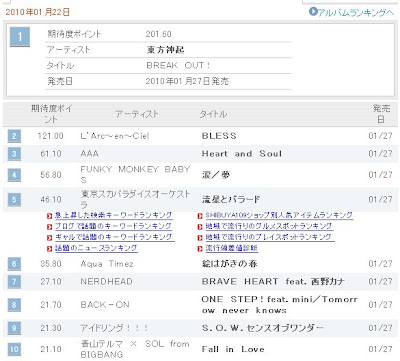This screenshot has height=361, width=400.
Task: Click the タイトル column header
Action: click(213, 114)
